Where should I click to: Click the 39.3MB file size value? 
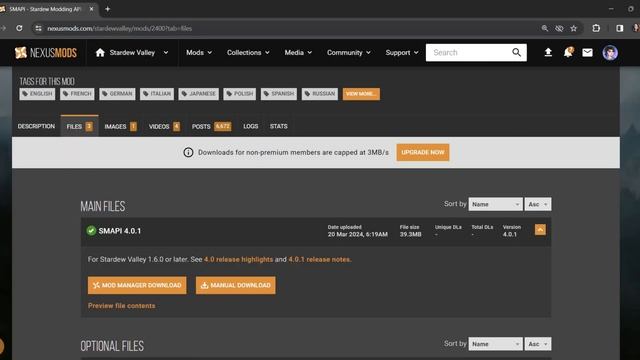(x=410, y=234)
